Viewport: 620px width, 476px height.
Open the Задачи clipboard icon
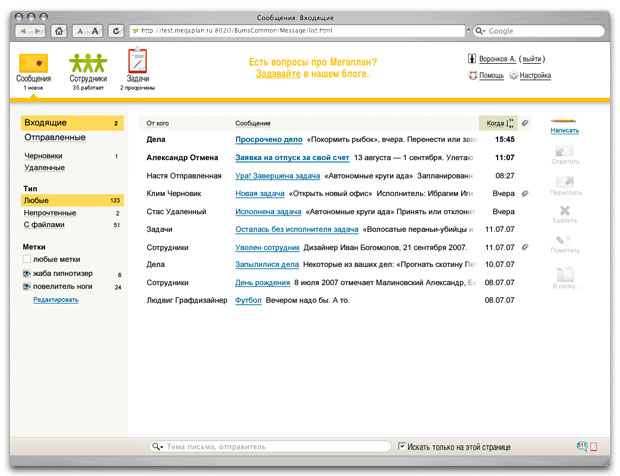(137, 62)
